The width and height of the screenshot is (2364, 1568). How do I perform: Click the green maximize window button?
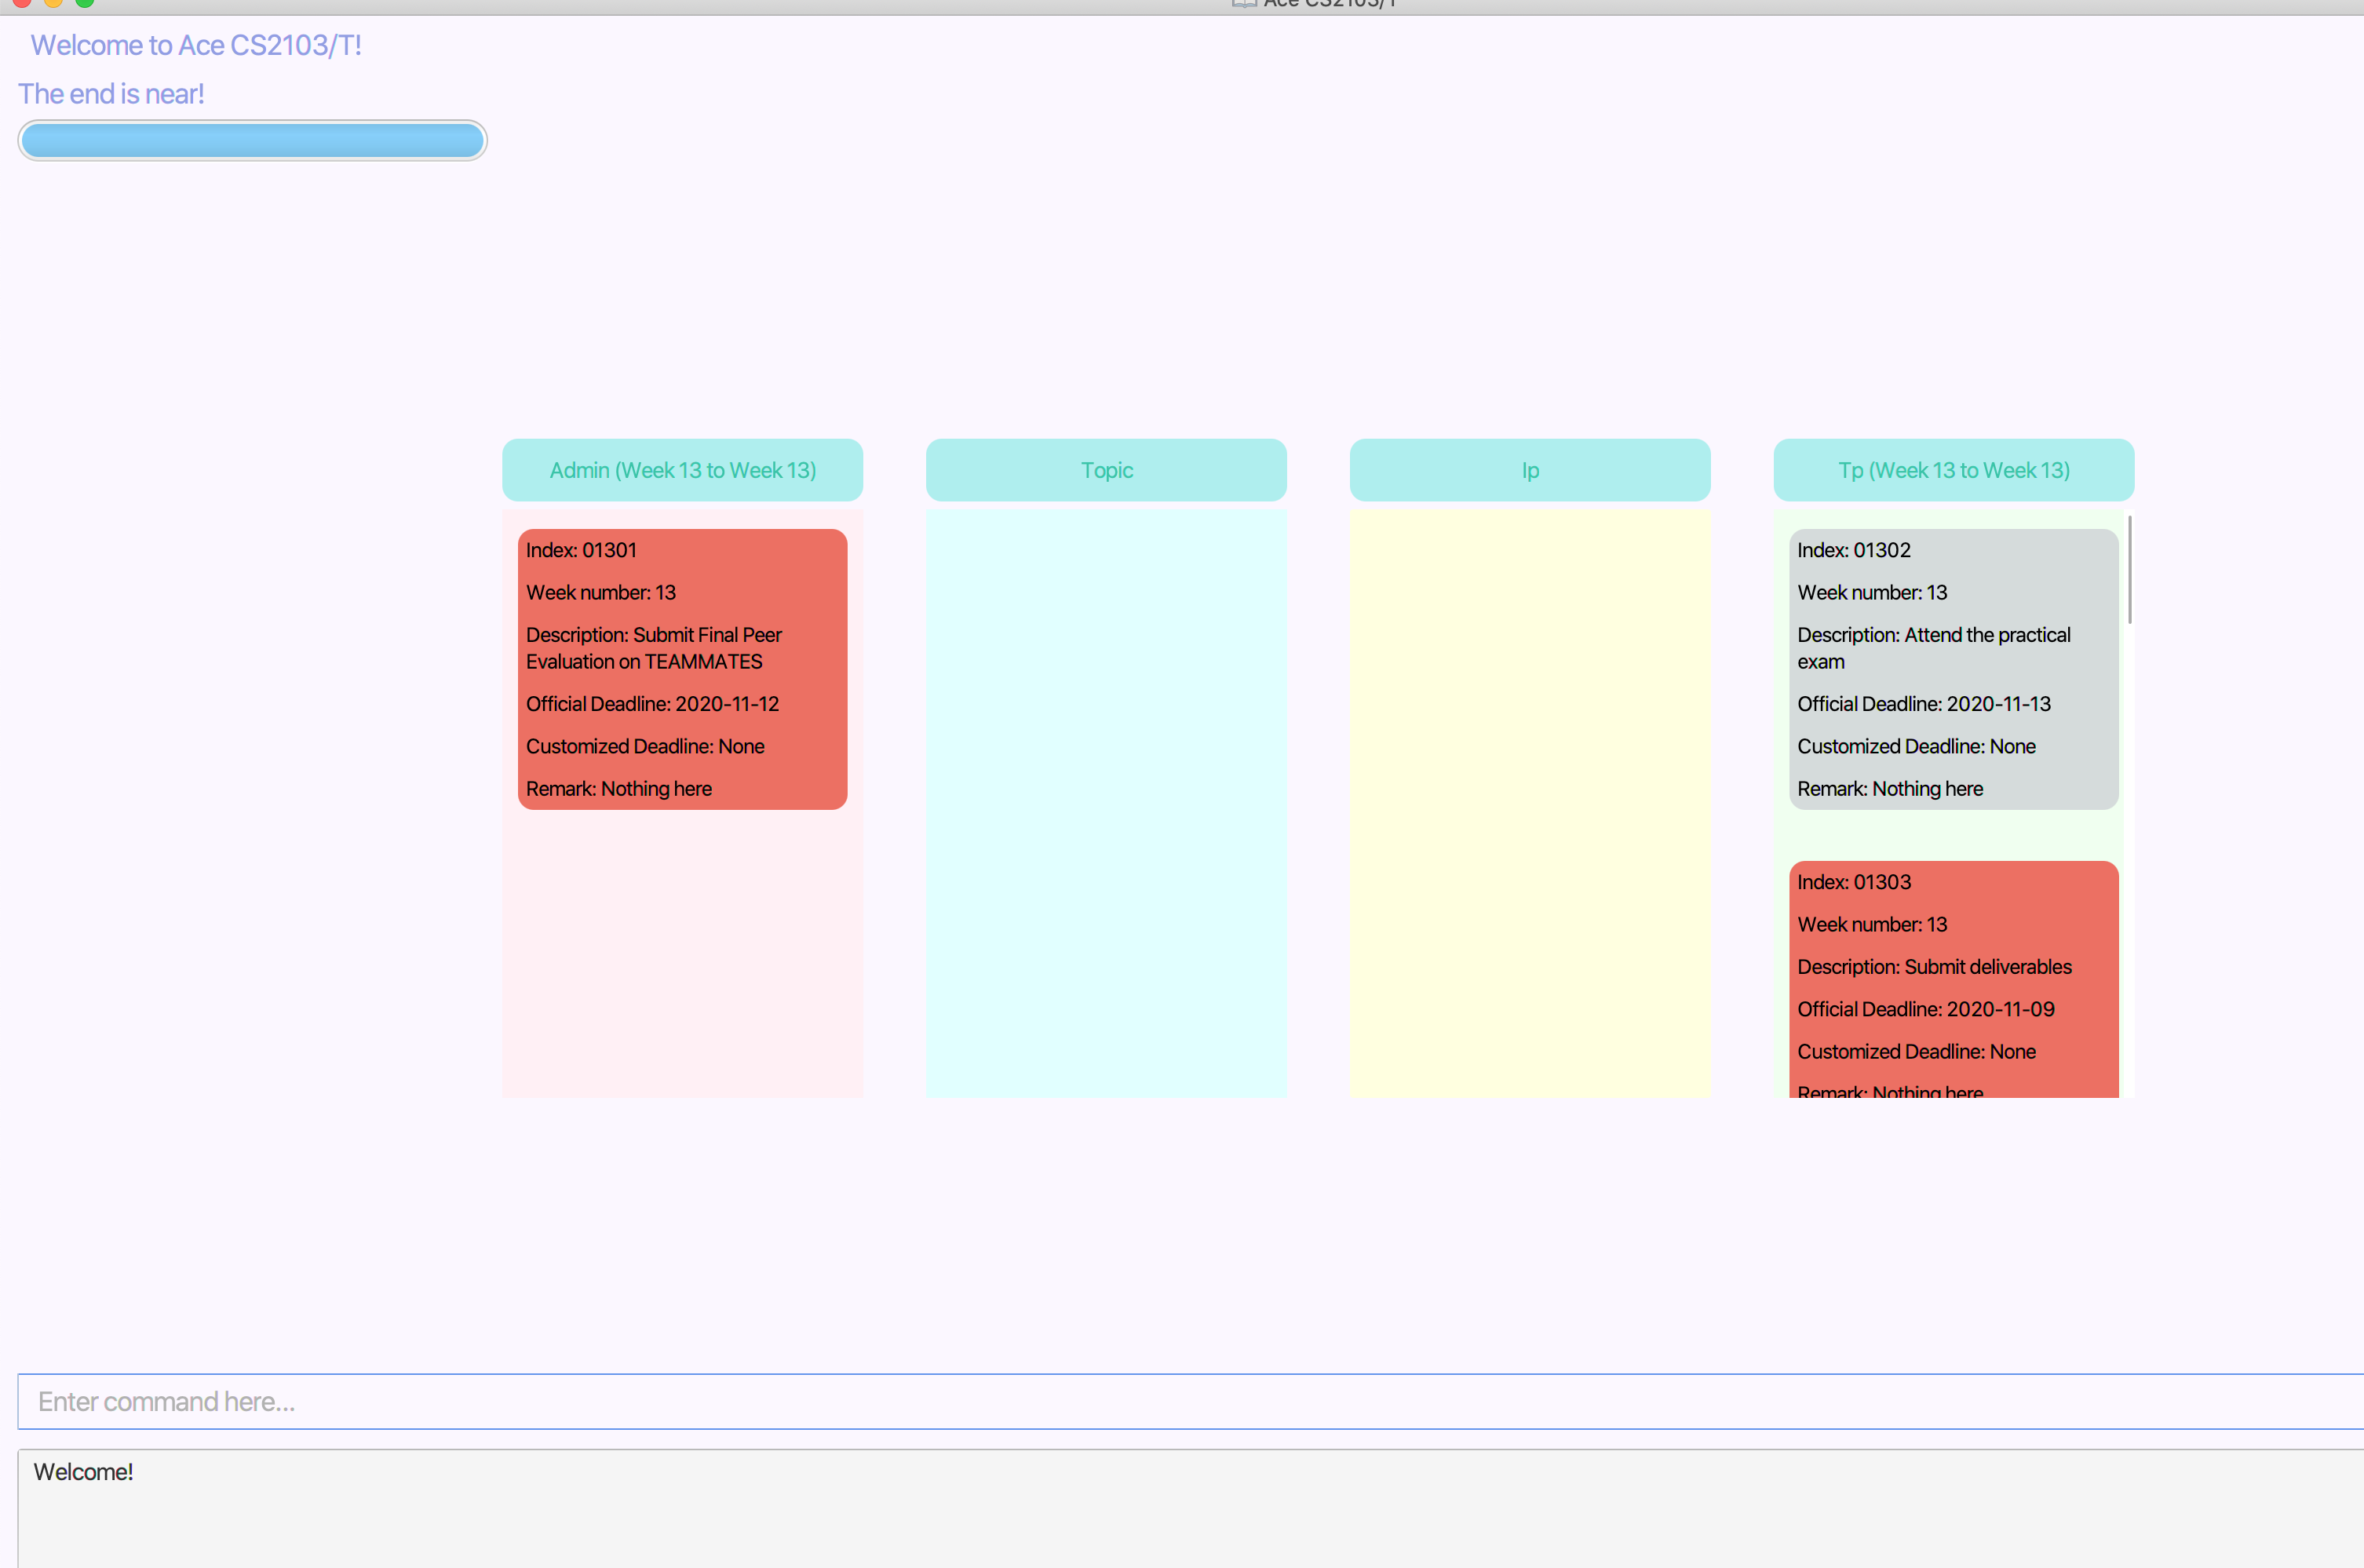point(85,2)
